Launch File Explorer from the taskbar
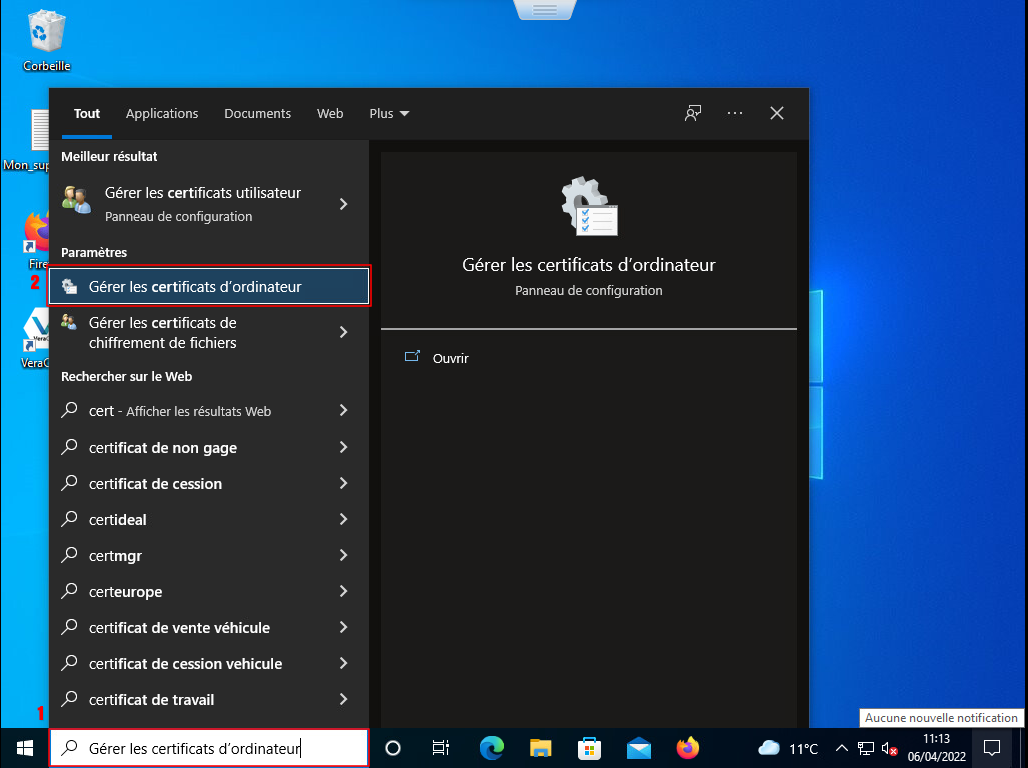Image resolution: width=1028 pixels, height=768 pixels. click(540, 747)
